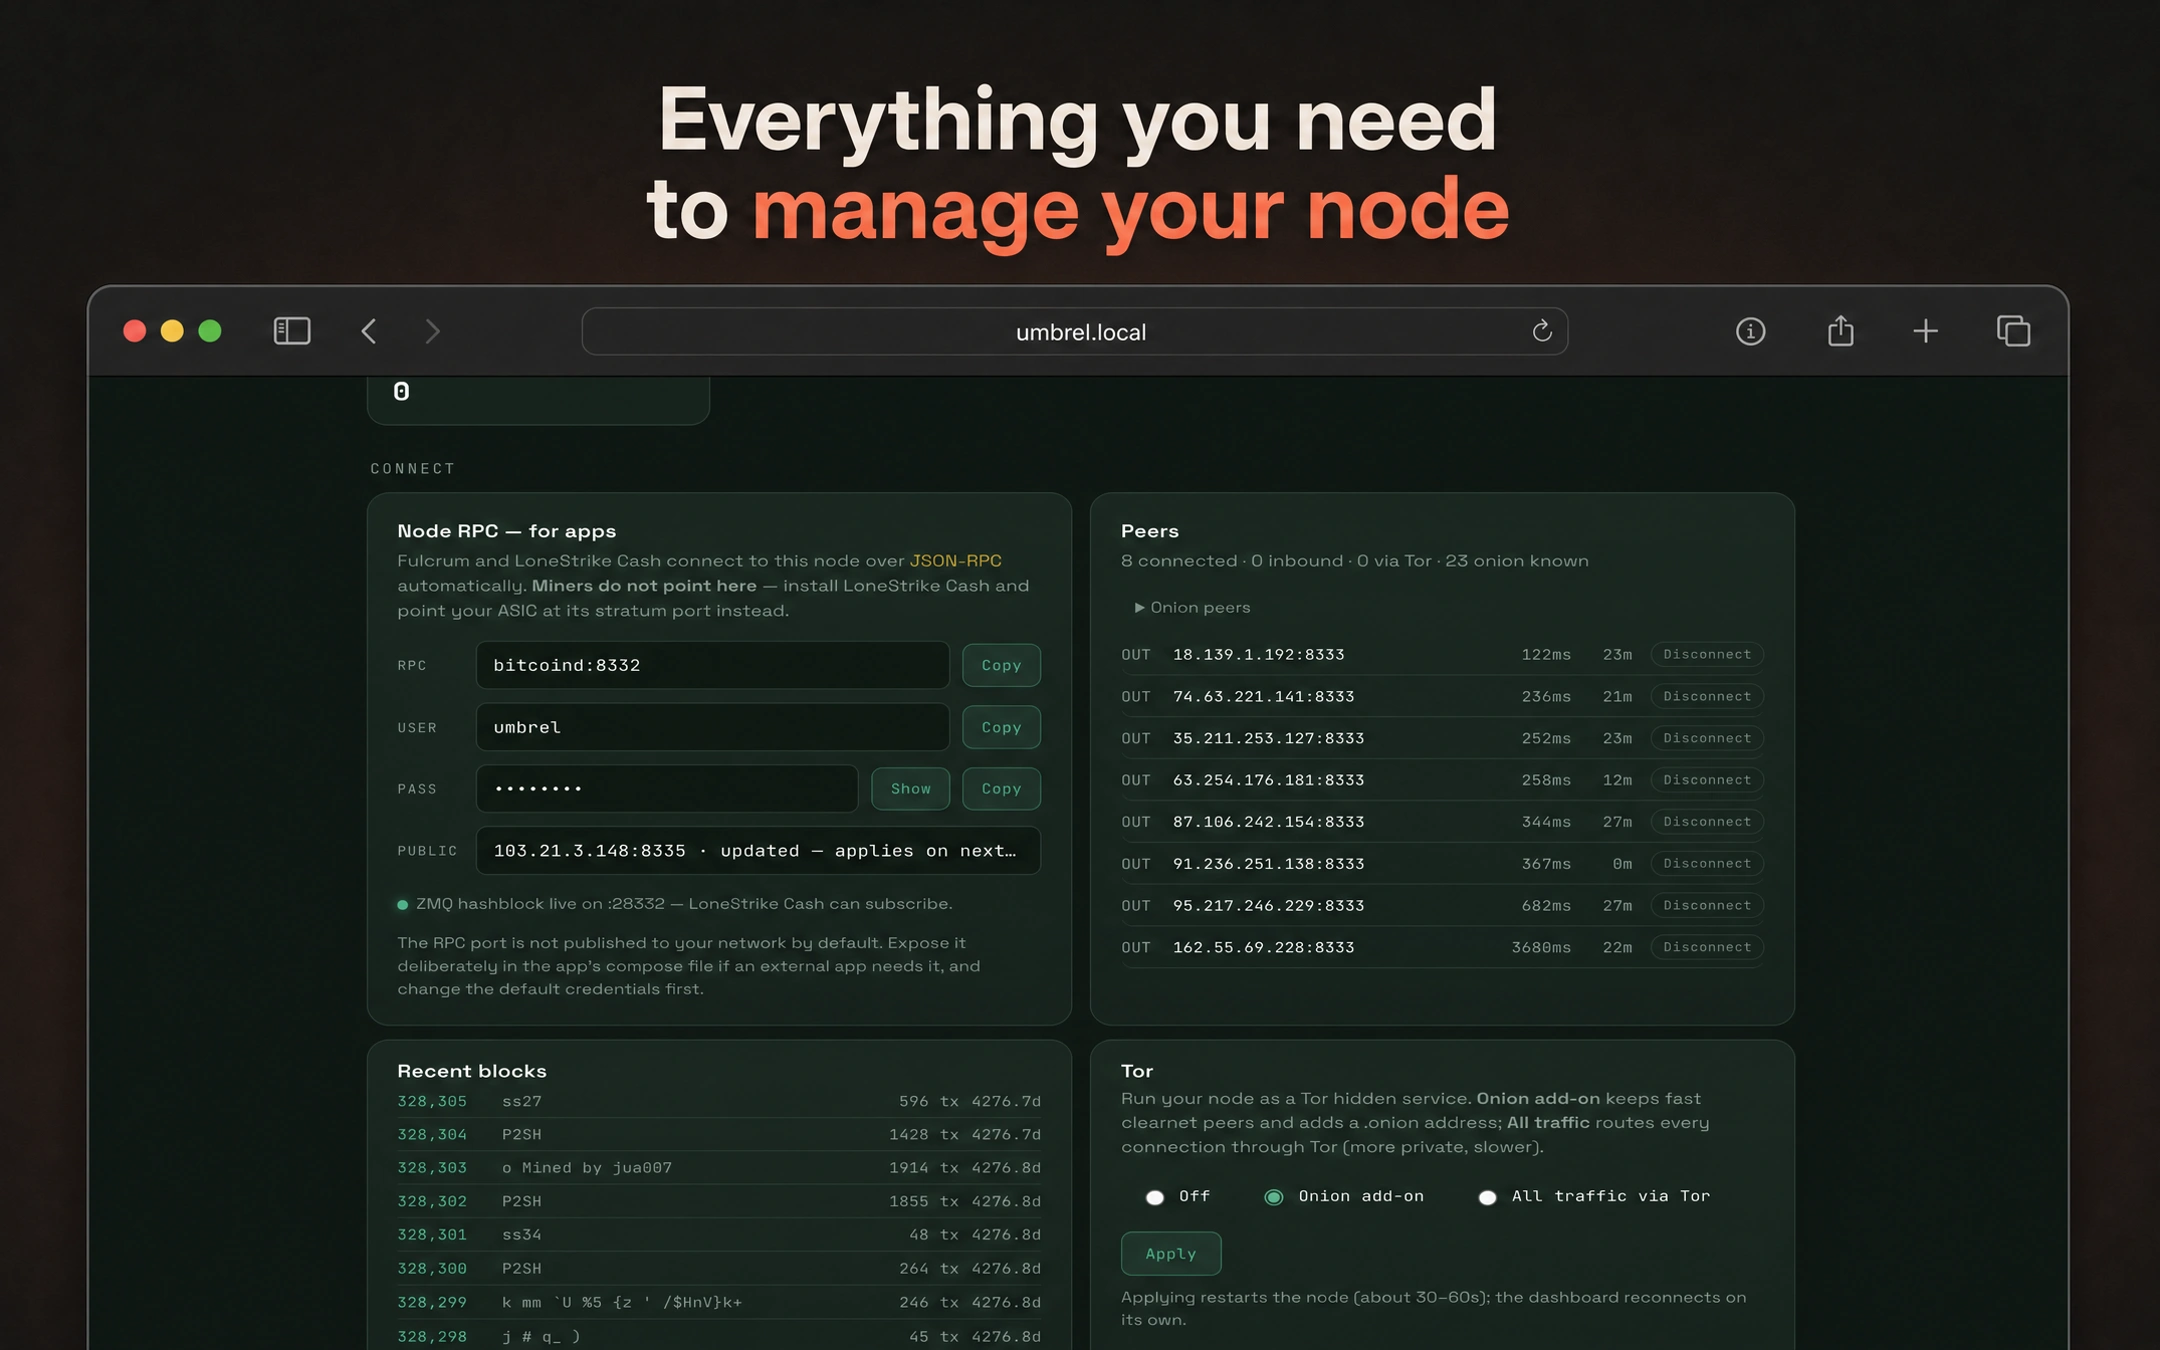Disconnect peer 87.106.242.154:8333

pyautogui.click(x=1706, y=821)
